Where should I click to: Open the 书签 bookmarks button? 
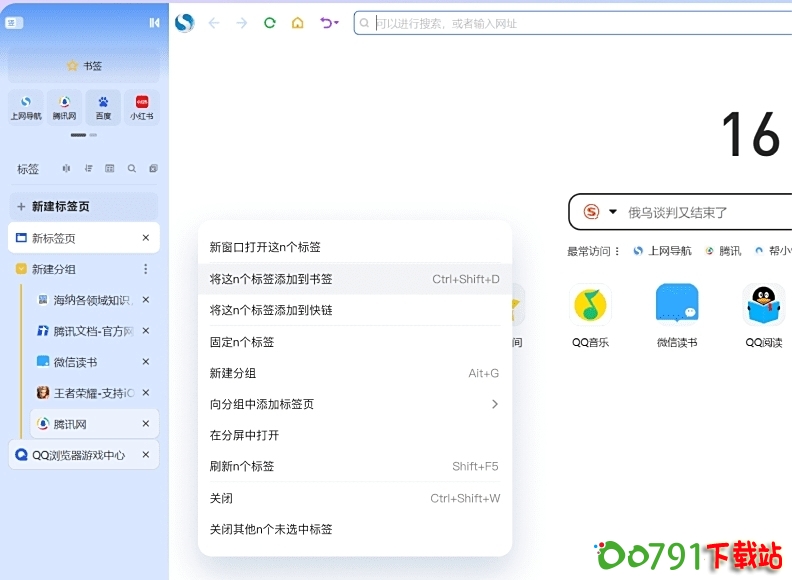coord(84,66)
